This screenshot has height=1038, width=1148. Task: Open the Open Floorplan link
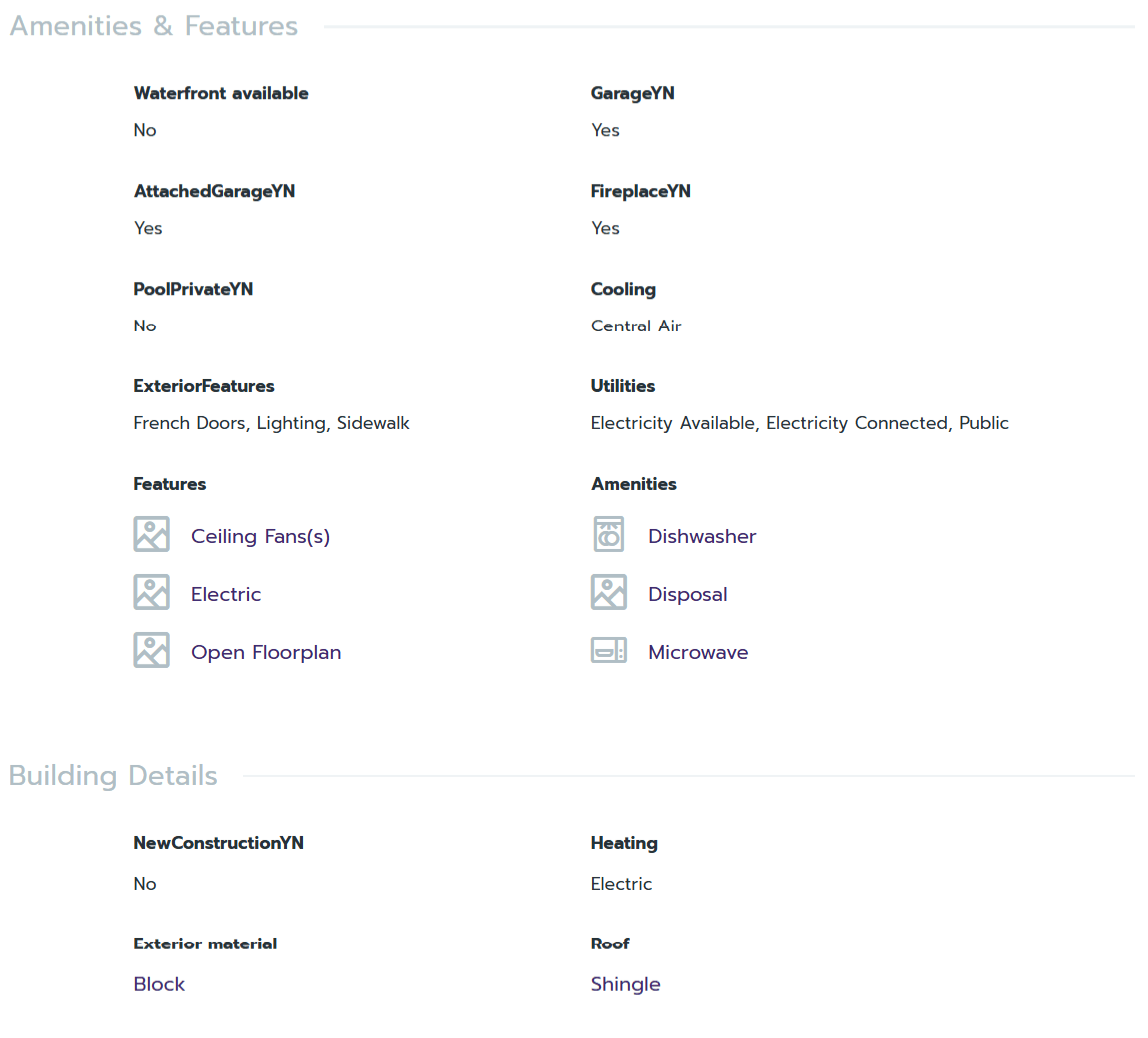pyautogui.click(x=266, y=653)
